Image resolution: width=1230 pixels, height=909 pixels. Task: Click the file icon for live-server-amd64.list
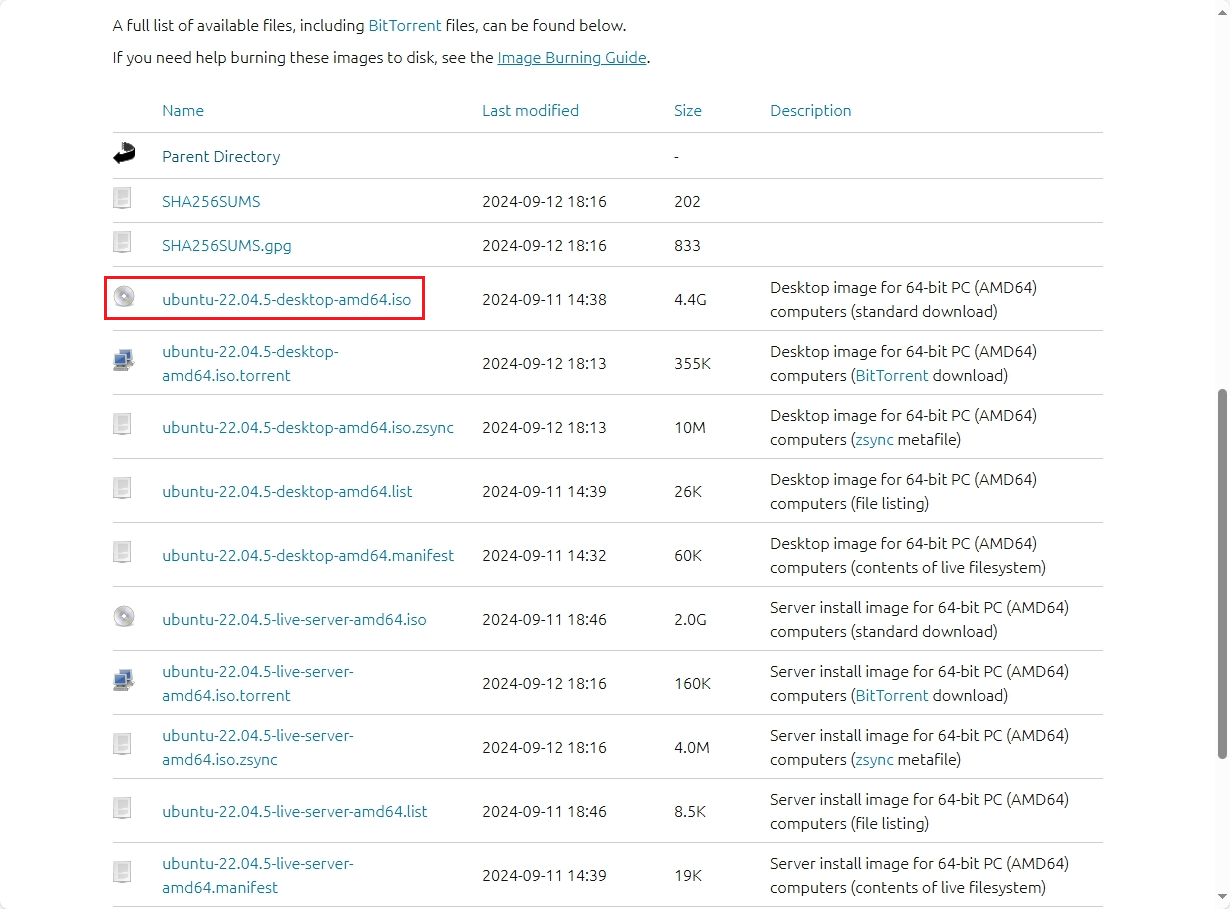pyautogui.click(x=122, y=808)
